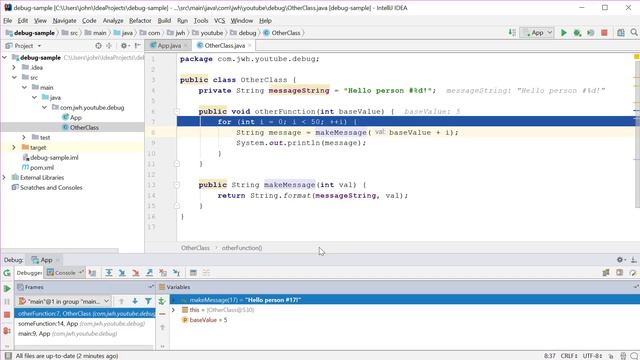The image size is (640, 360).
Task: Resume program in debug sidebar
Action: point(7,289)
